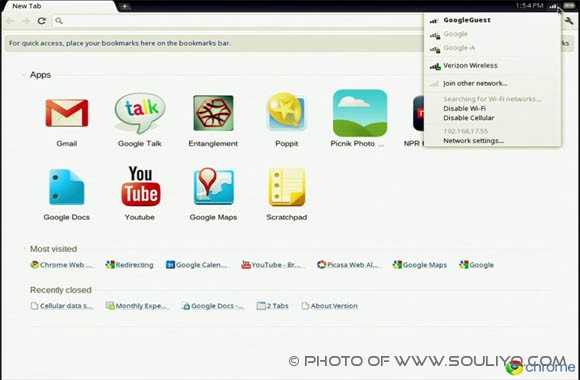Open the Chrome Web most visited link
The width and height of the screenshot is (580, 380).
click(x=61, y=265)
